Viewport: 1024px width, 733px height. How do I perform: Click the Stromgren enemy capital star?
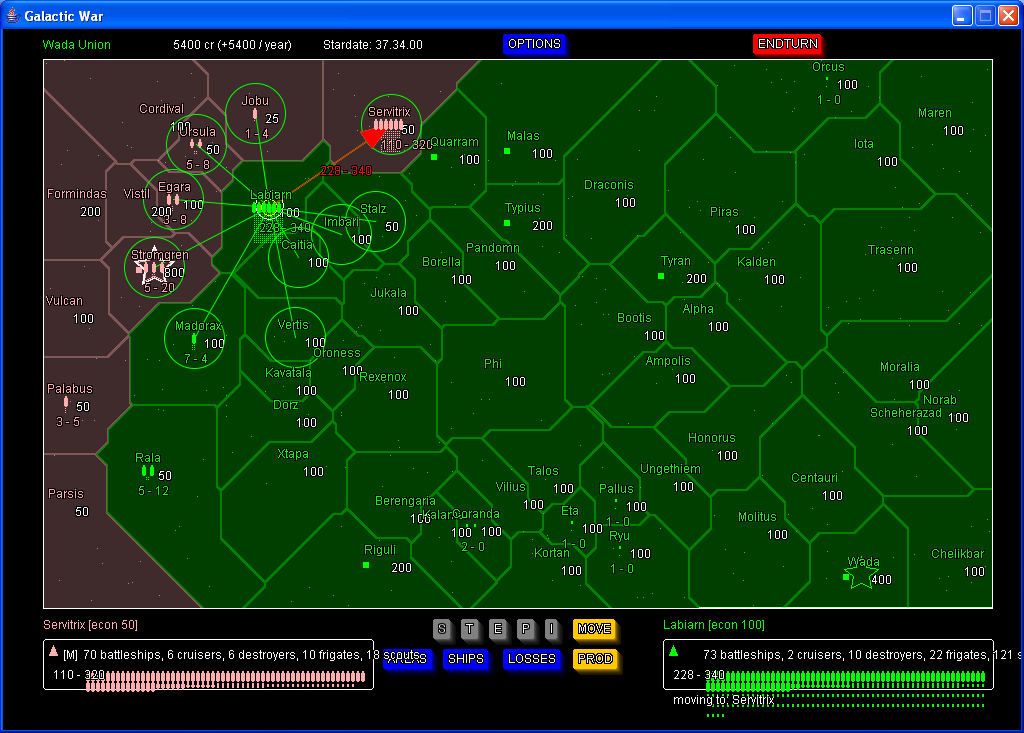pyautogui.click(x=155, y=270)
